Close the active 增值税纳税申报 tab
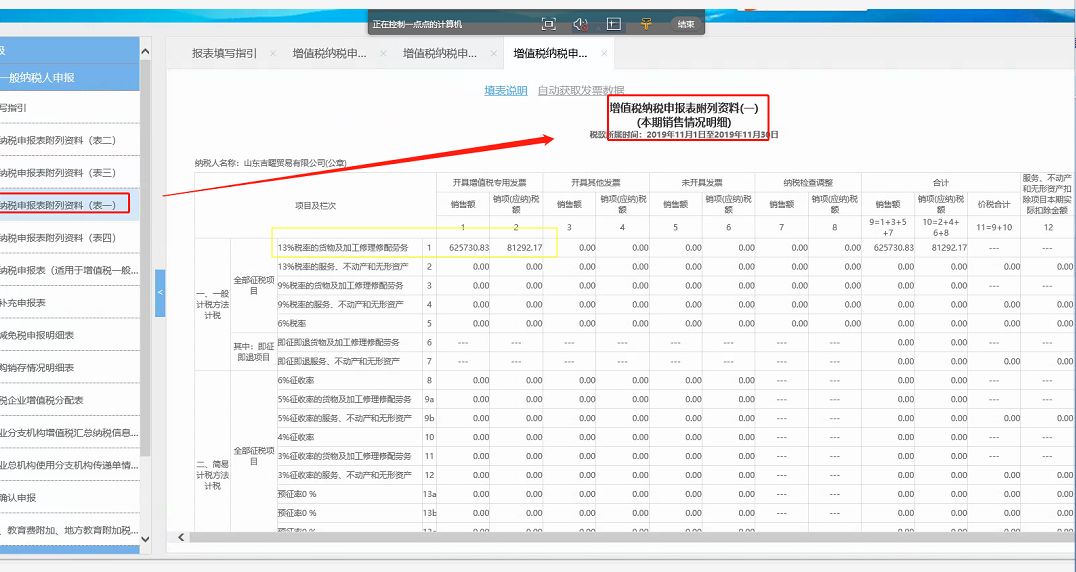This screenshot has height=572, width=1076. 604,54
